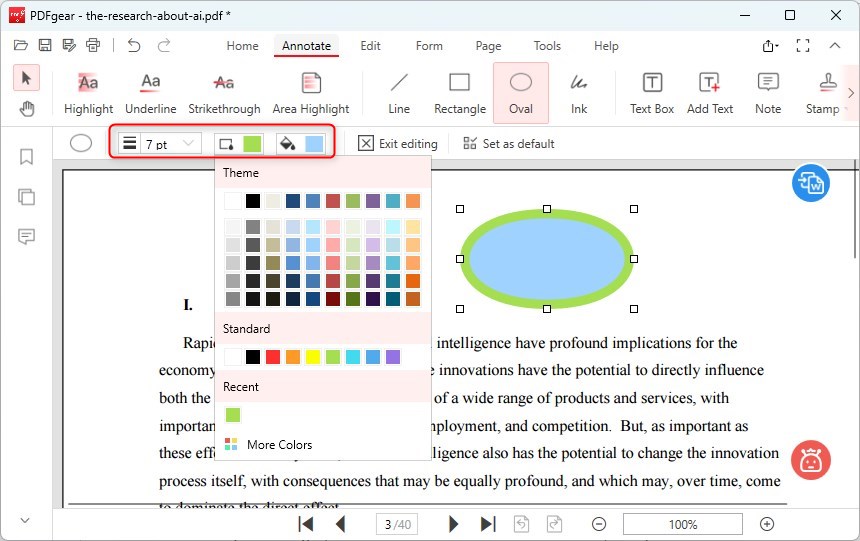This screenshot has width=860, height=541.
Task: Open the page thumbnails sidebar panel
Action: coord(26,196)
